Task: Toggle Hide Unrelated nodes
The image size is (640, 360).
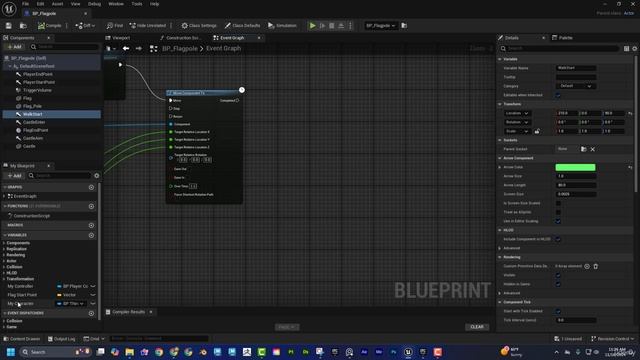Action: [x=148, y=26]
